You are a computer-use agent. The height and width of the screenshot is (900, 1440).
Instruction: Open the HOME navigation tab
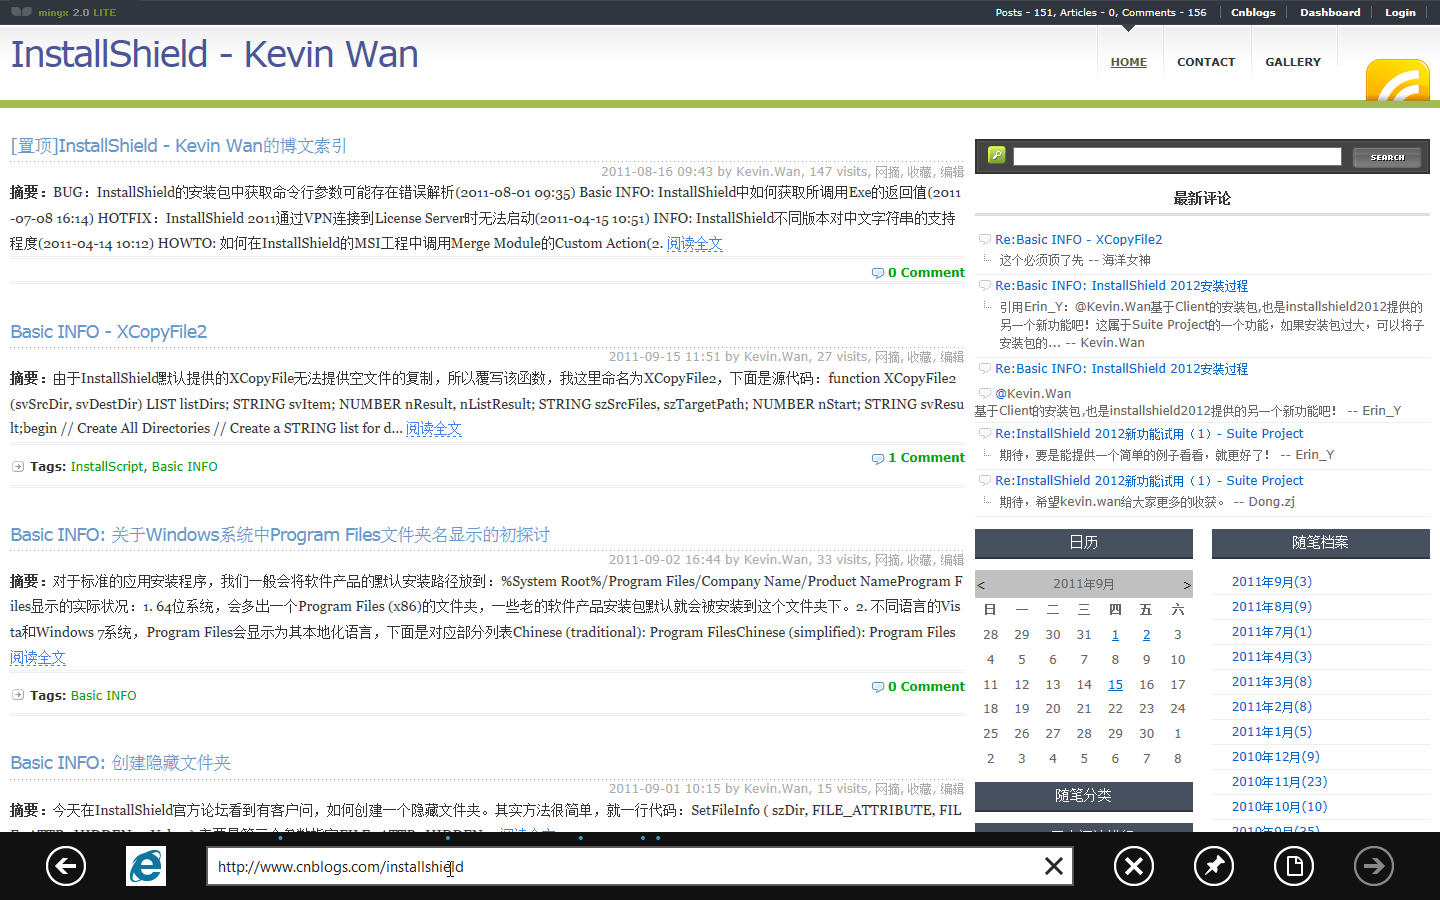(1129, 62)
